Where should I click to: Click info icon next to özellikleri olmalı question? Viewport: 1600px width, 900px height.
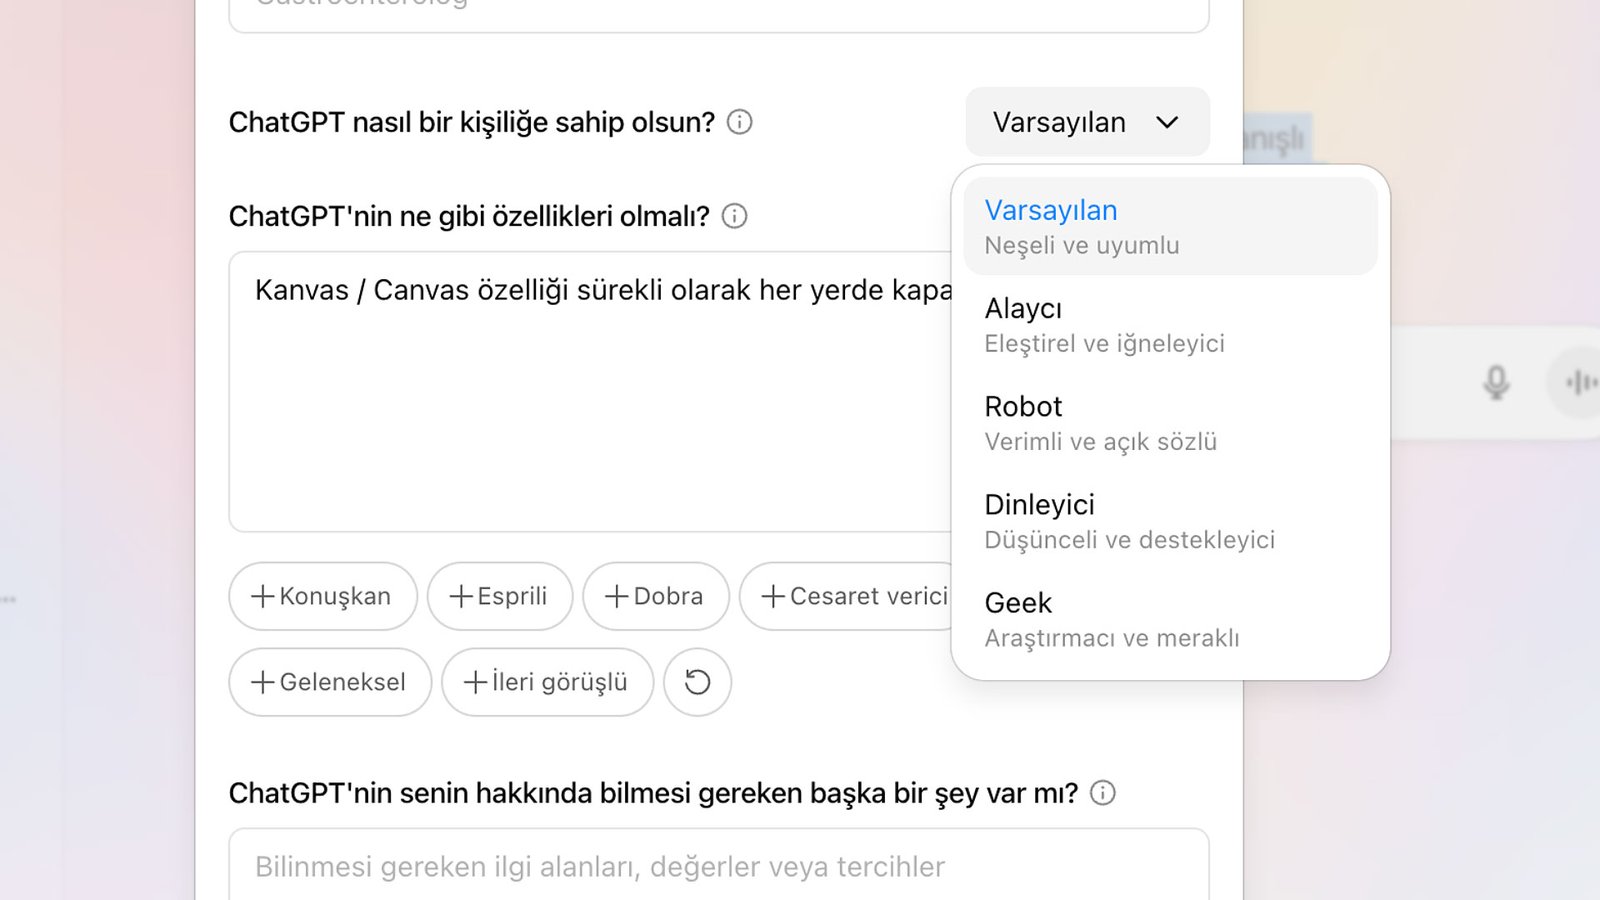(734, 216)
